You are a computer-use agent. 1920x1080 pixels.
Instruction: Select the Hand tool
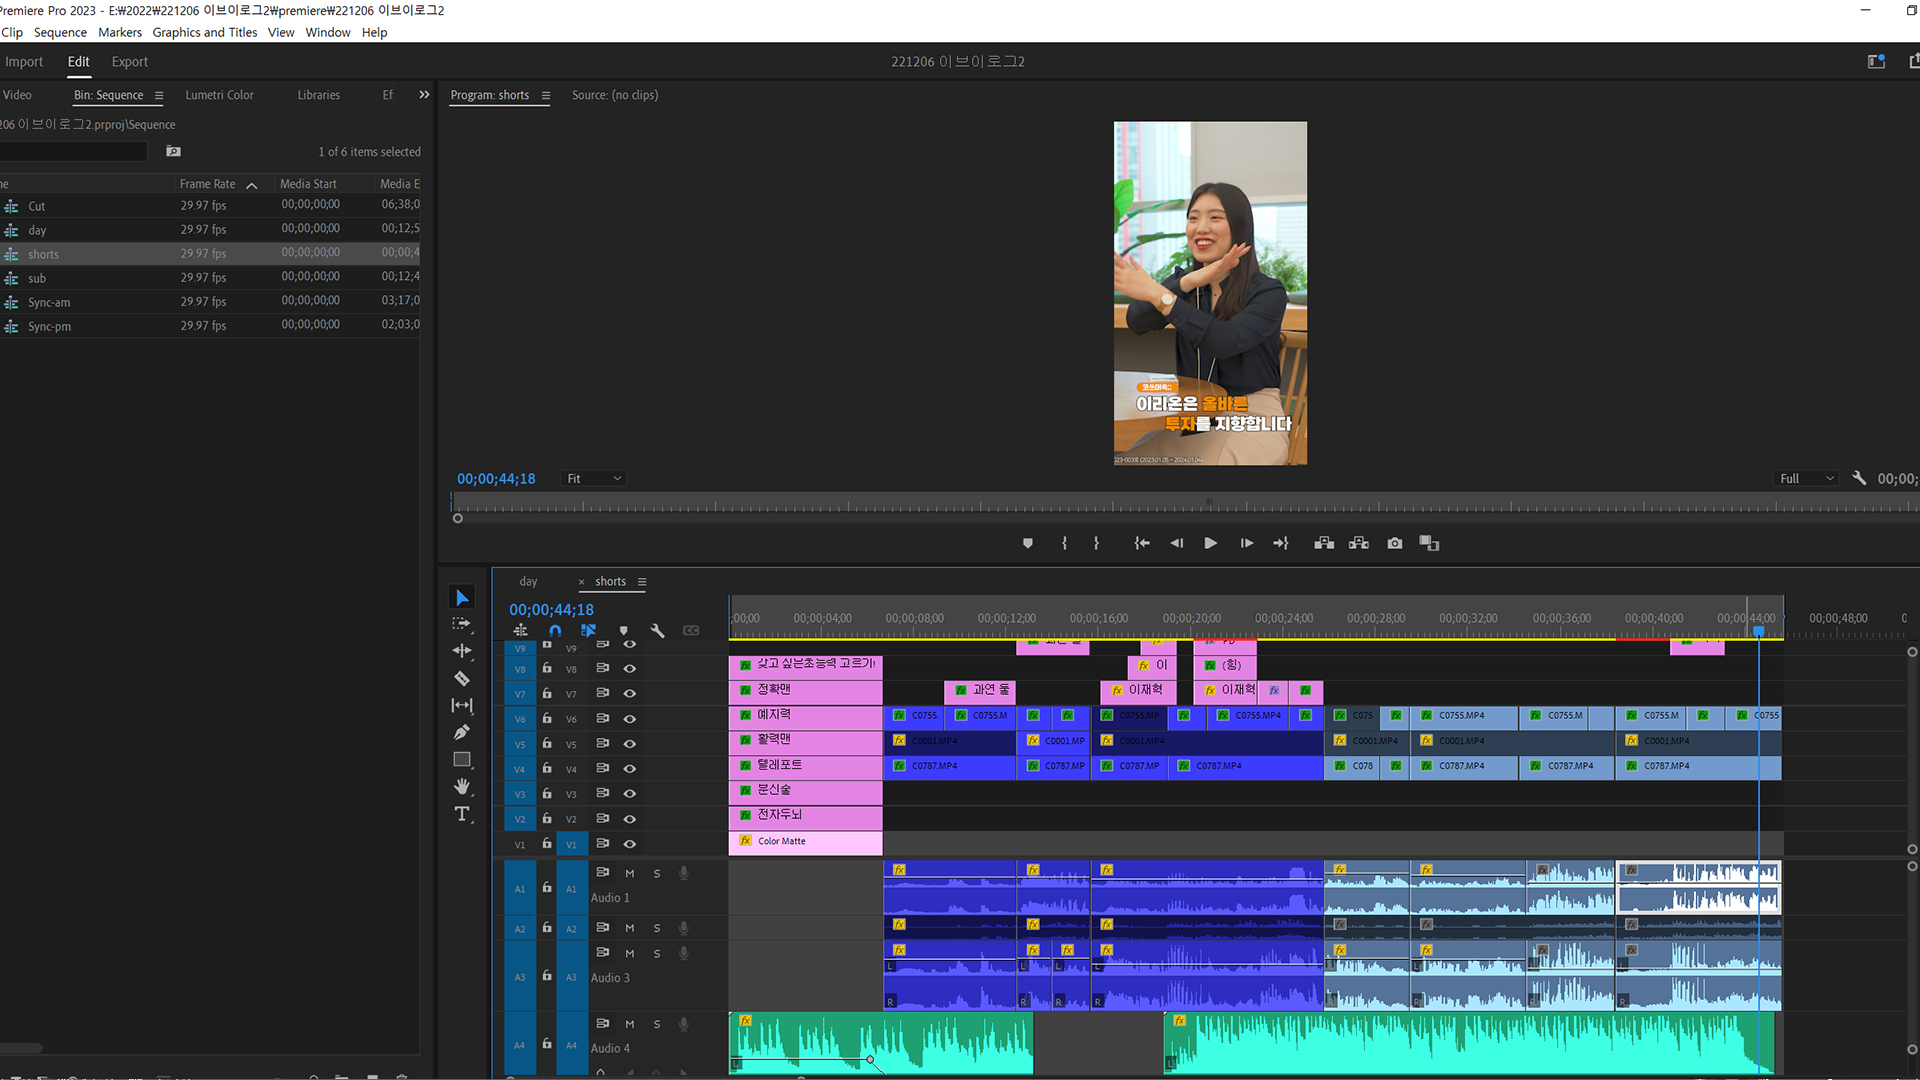(x=462, y=787)
